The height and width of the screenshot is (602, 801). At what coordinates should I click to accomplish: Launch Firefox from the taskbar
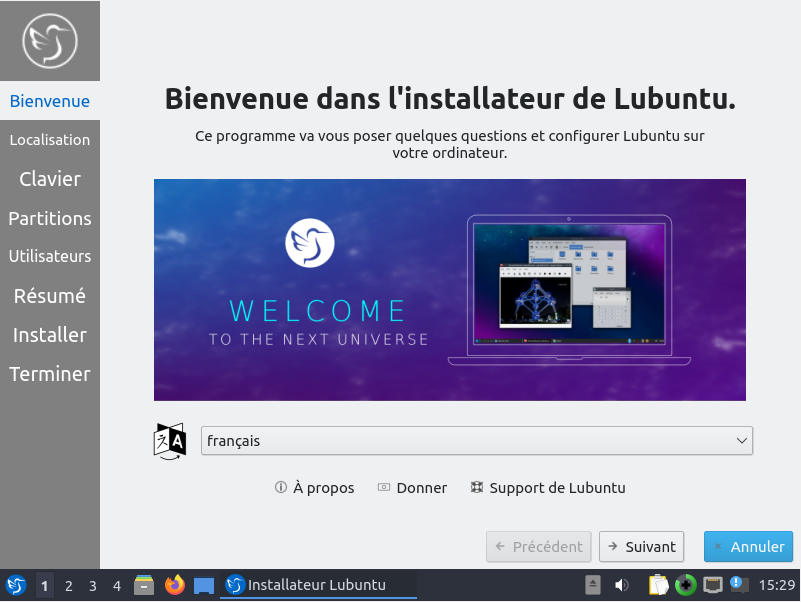pyautogui.click(x=174, y=585)
